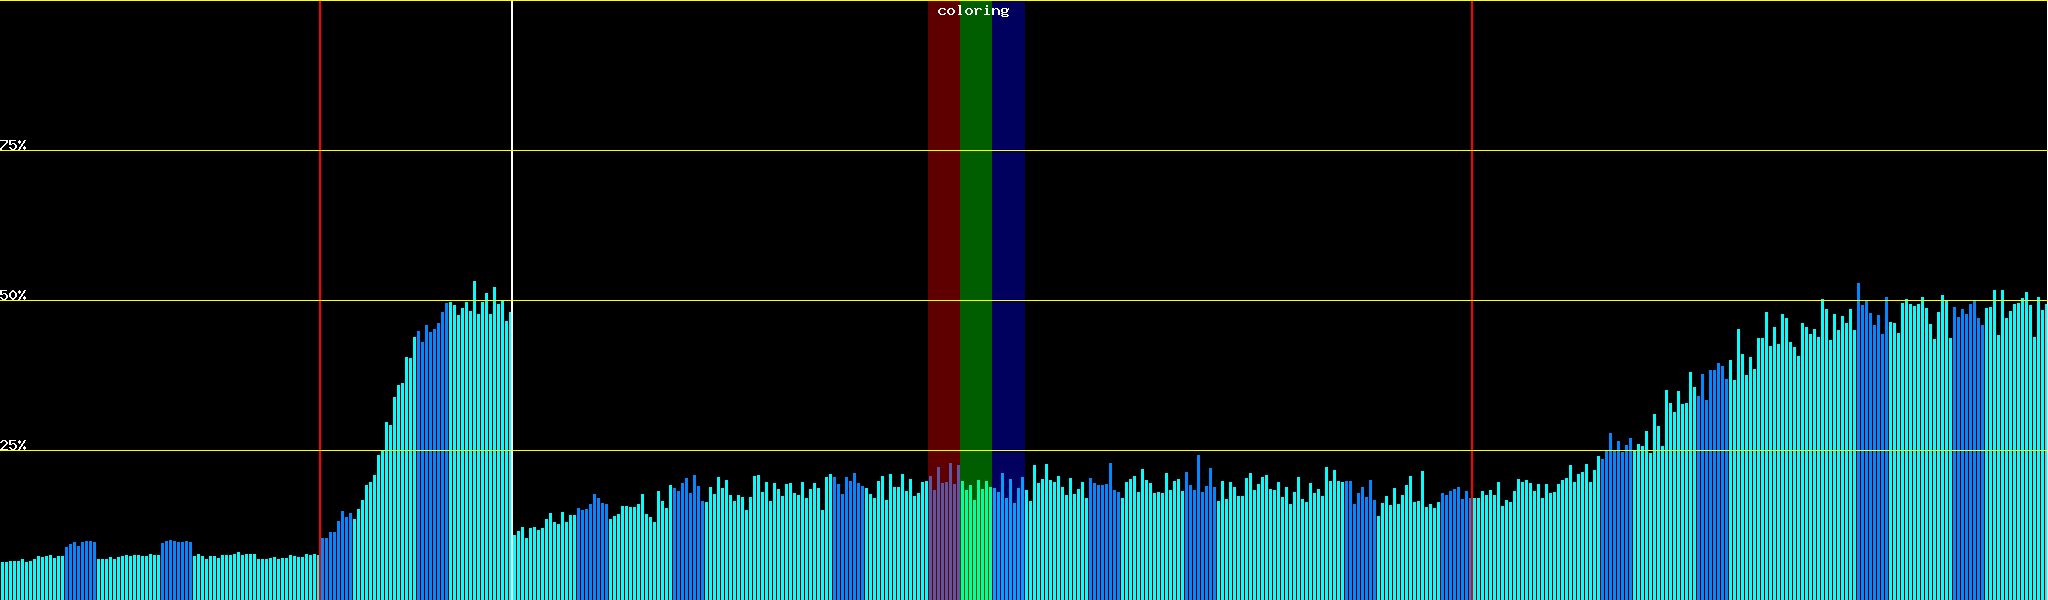Click the first bar at far left edge
The image size is (2048, 600).
point(2,581)
